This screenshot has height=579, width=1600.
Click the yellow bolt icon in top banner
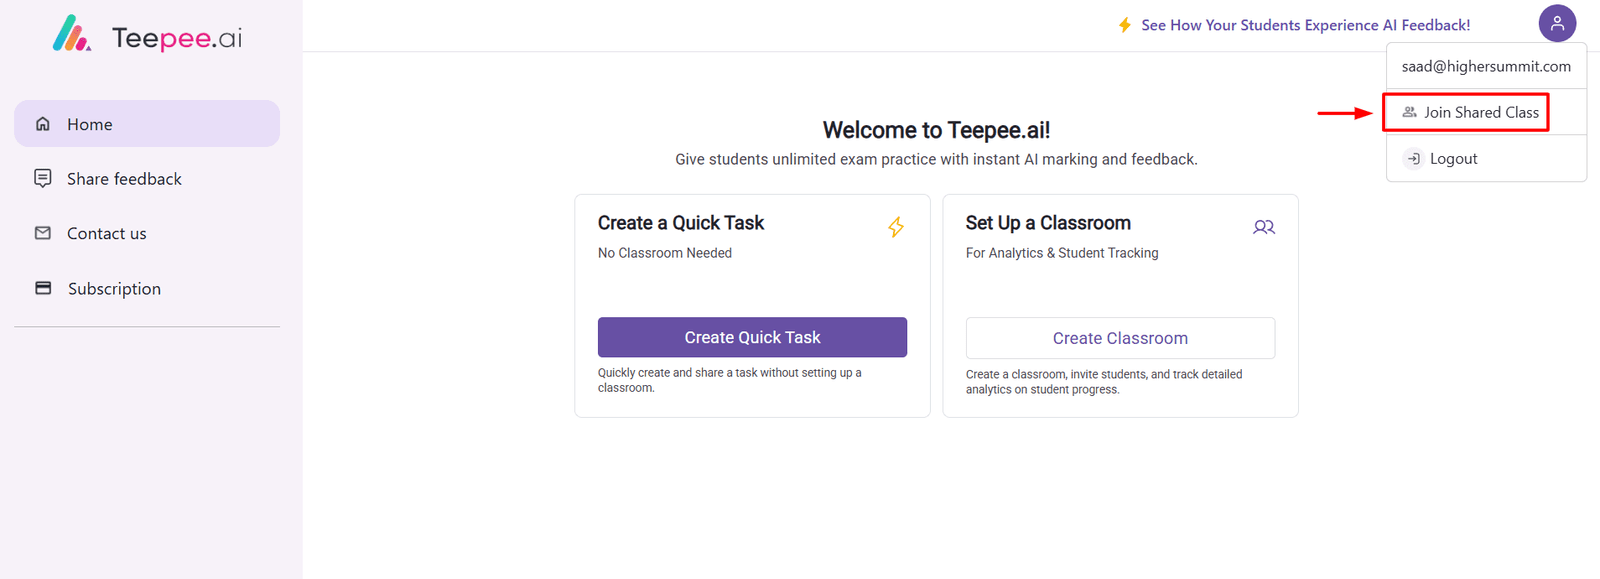click(x=1125, y=25)
